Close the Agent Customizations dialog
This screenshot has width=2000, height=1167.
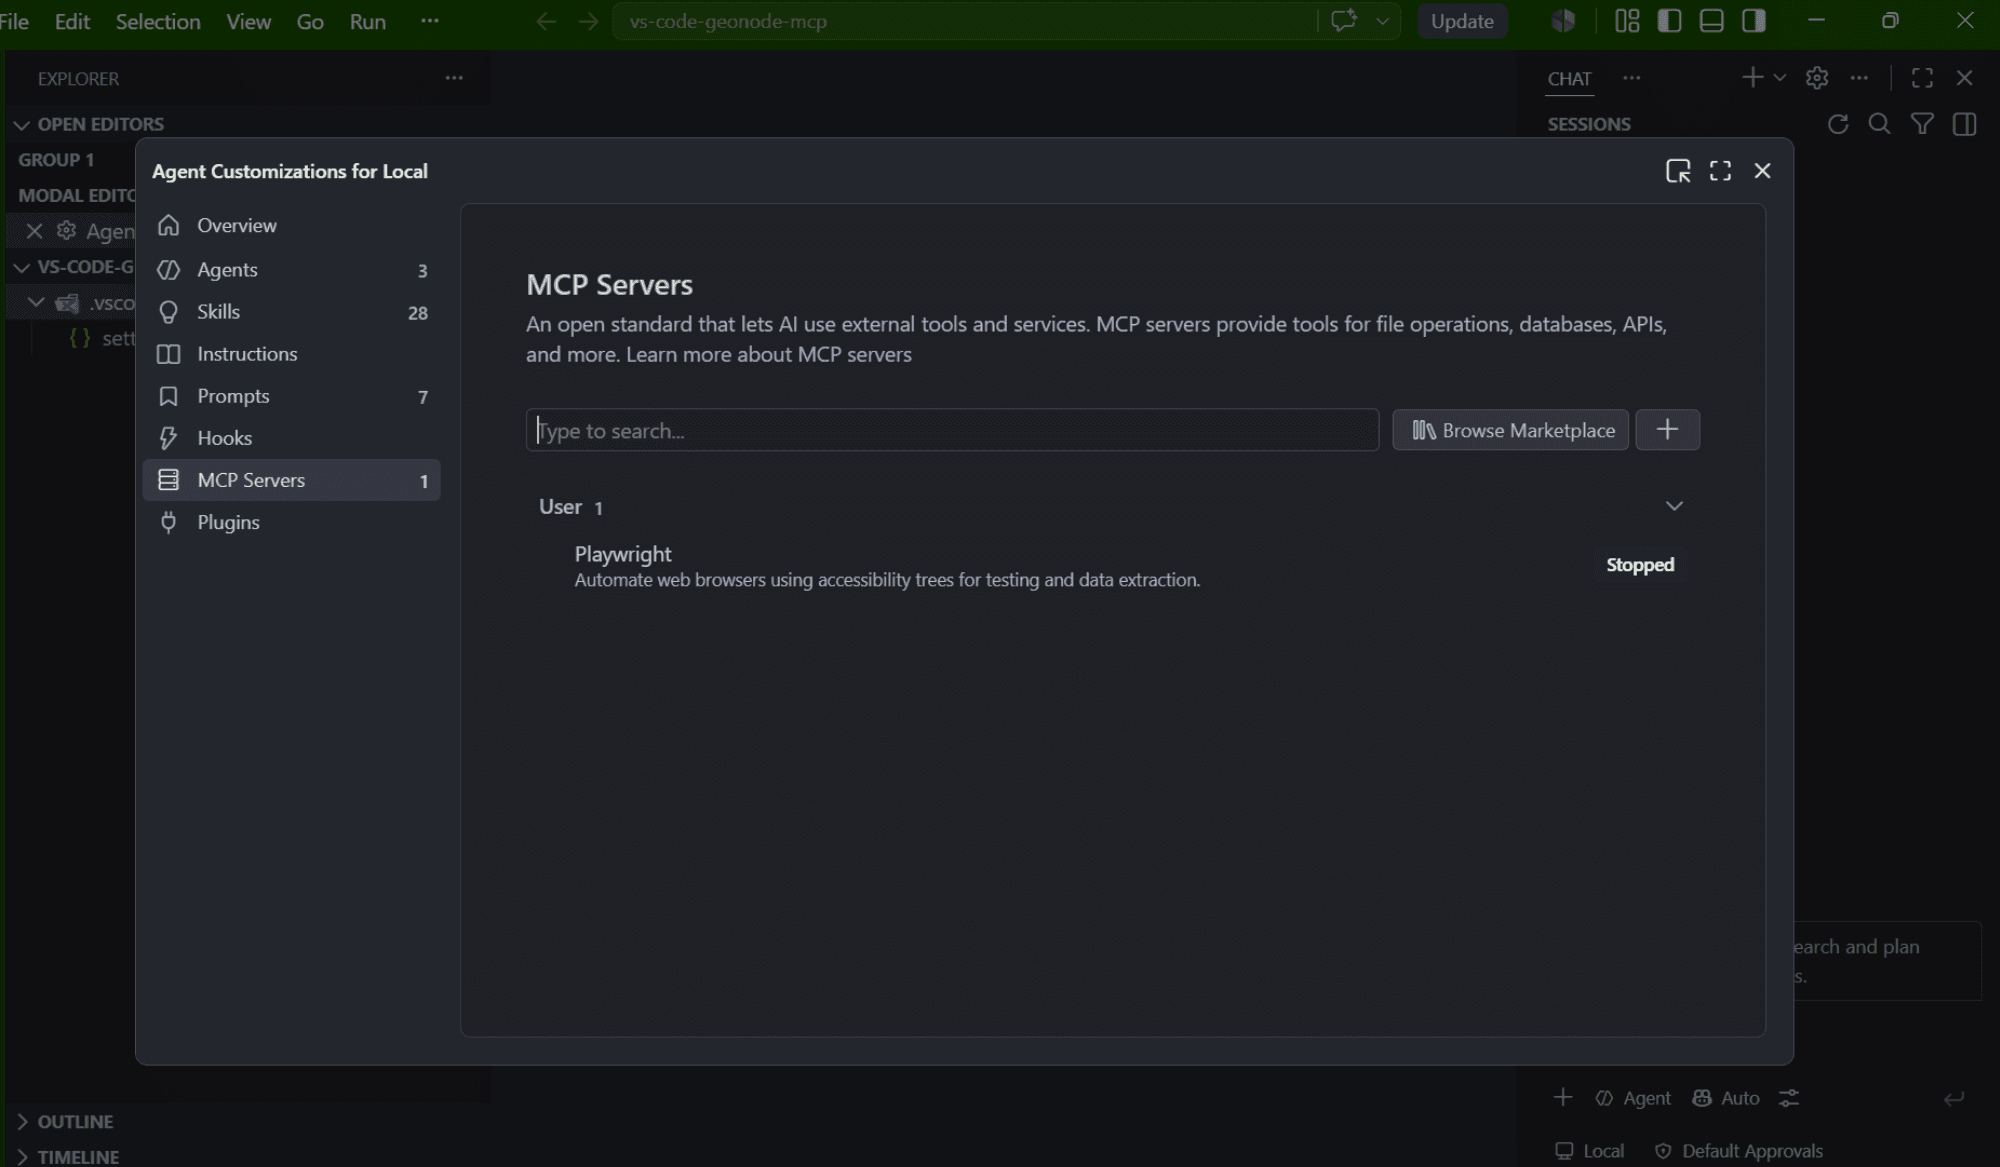pos(1762,171)
